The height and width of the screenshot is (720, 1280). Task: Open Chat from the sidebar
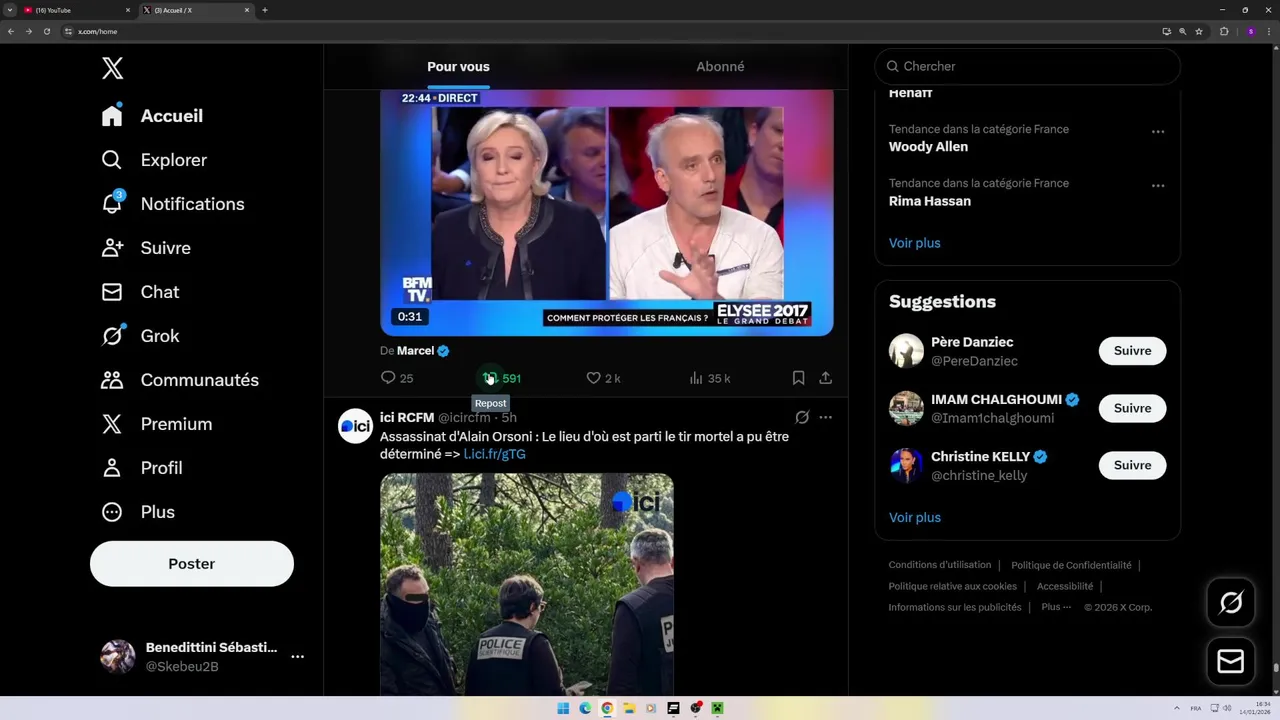pos(140,292)
